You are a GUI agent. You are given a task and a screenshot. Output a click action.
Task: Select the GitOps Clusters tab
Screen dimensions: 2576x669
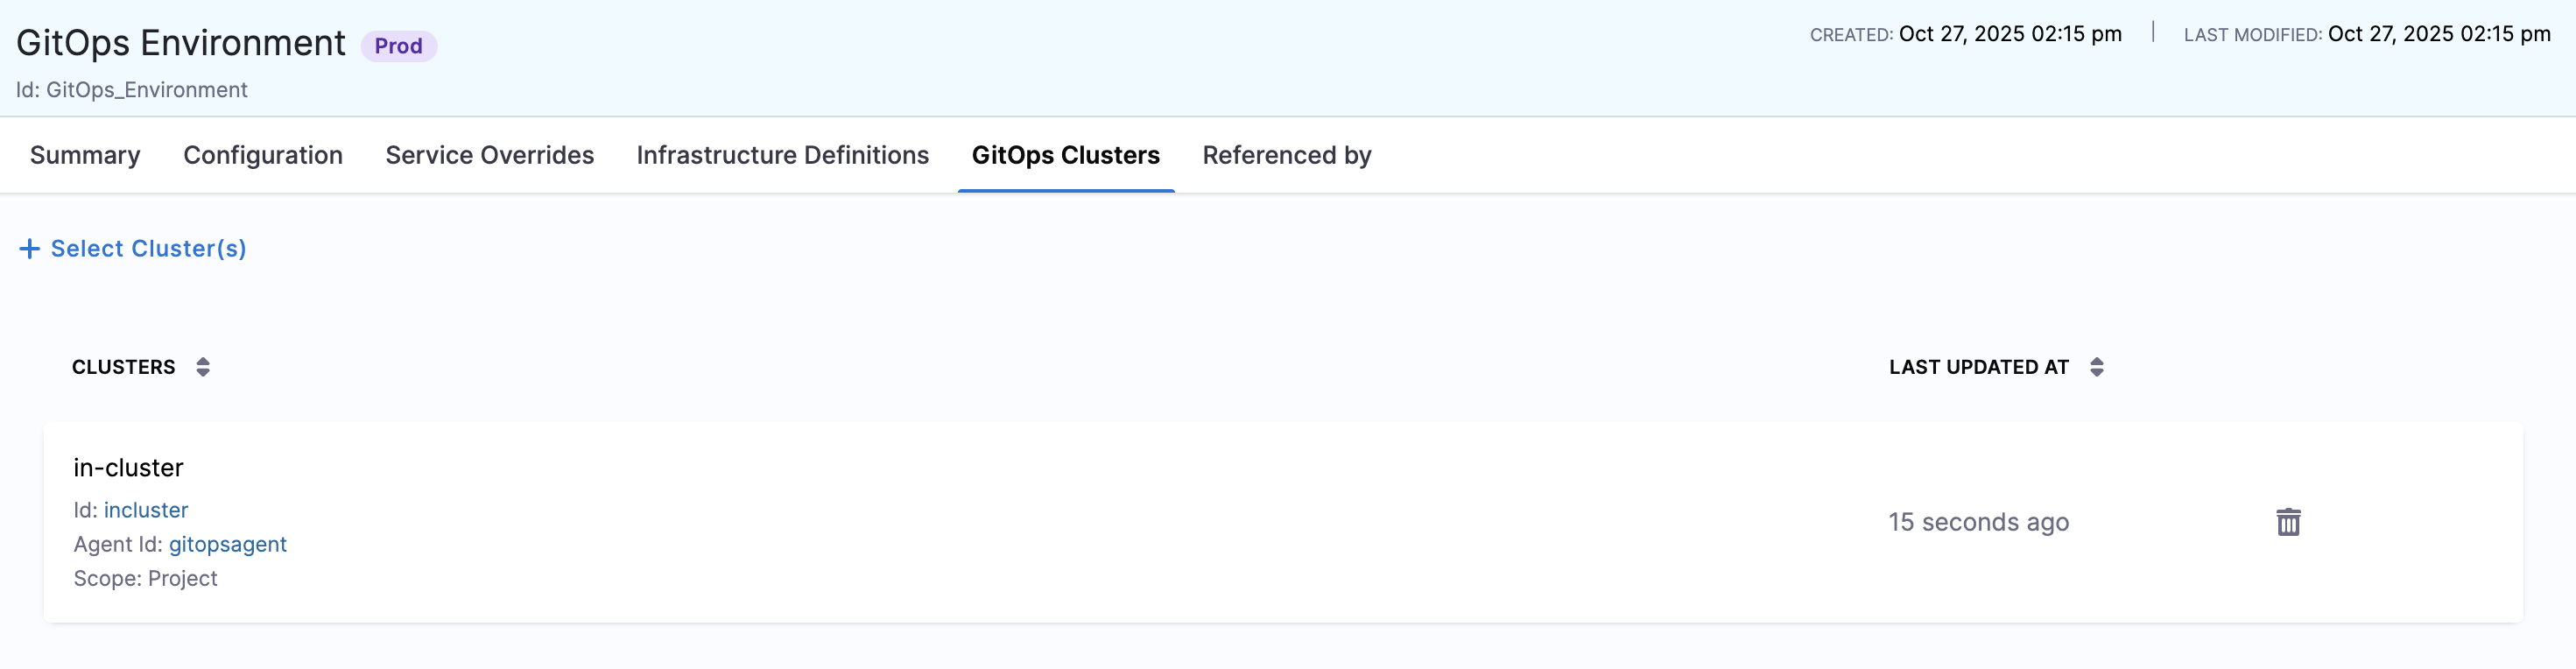point(1065,155)
